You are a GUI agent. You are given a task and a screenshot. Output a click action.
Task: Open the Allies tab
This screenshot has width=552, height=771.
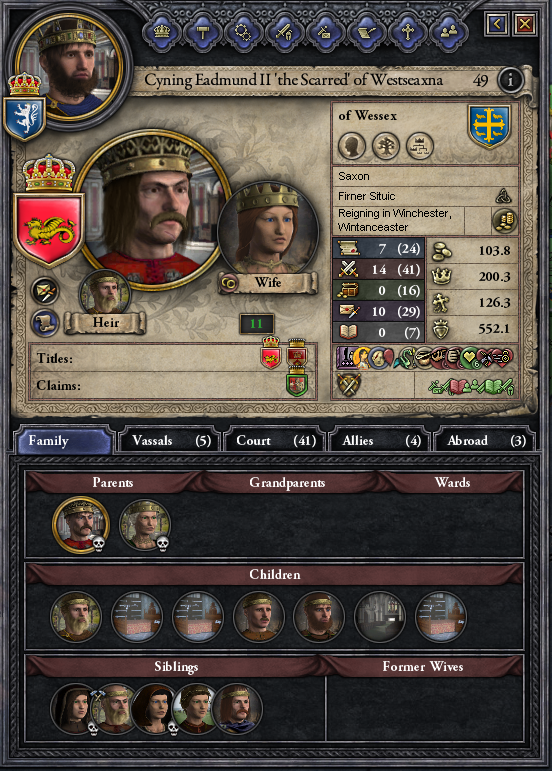pos(380,441)
